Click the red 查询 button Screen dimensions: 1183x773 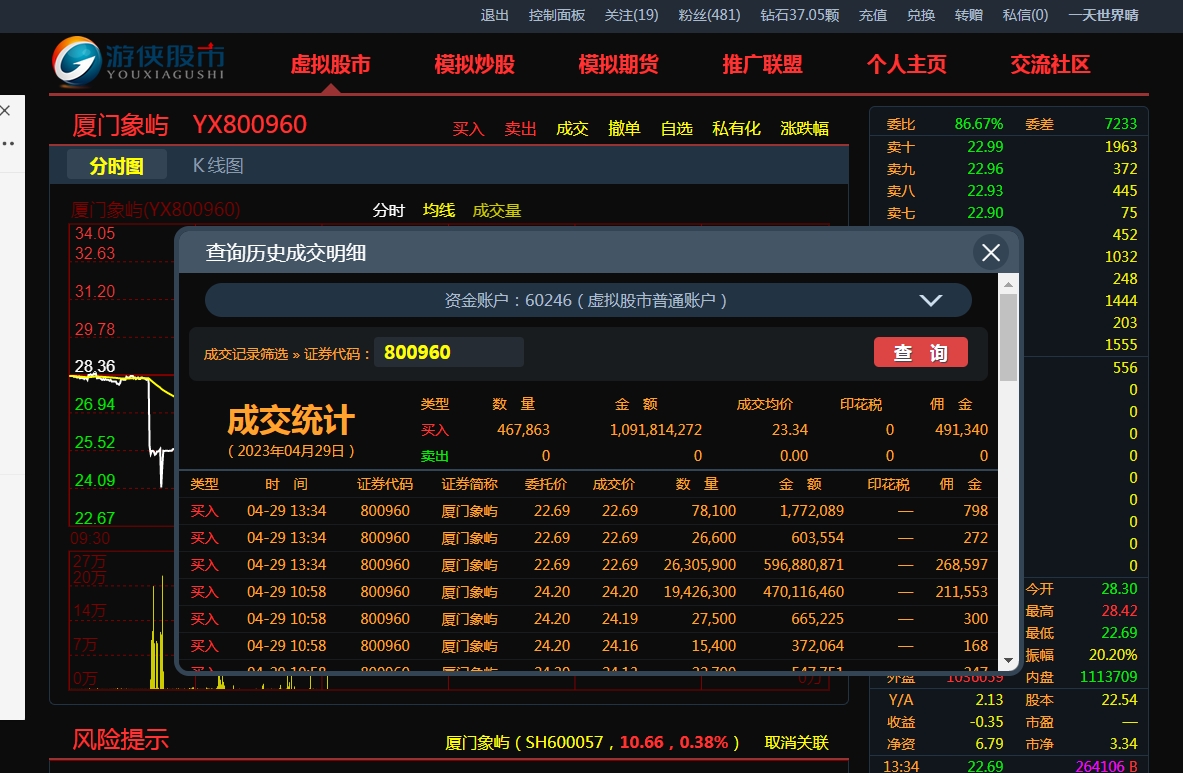click(x=920, y=352)
